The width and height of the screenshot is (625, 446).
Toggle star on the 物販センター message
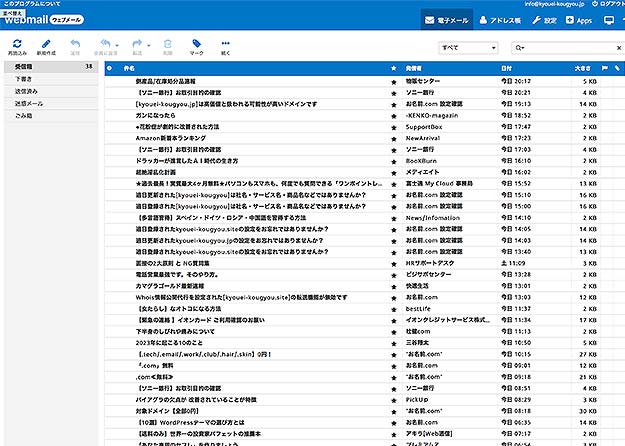[x=394, y=79]
